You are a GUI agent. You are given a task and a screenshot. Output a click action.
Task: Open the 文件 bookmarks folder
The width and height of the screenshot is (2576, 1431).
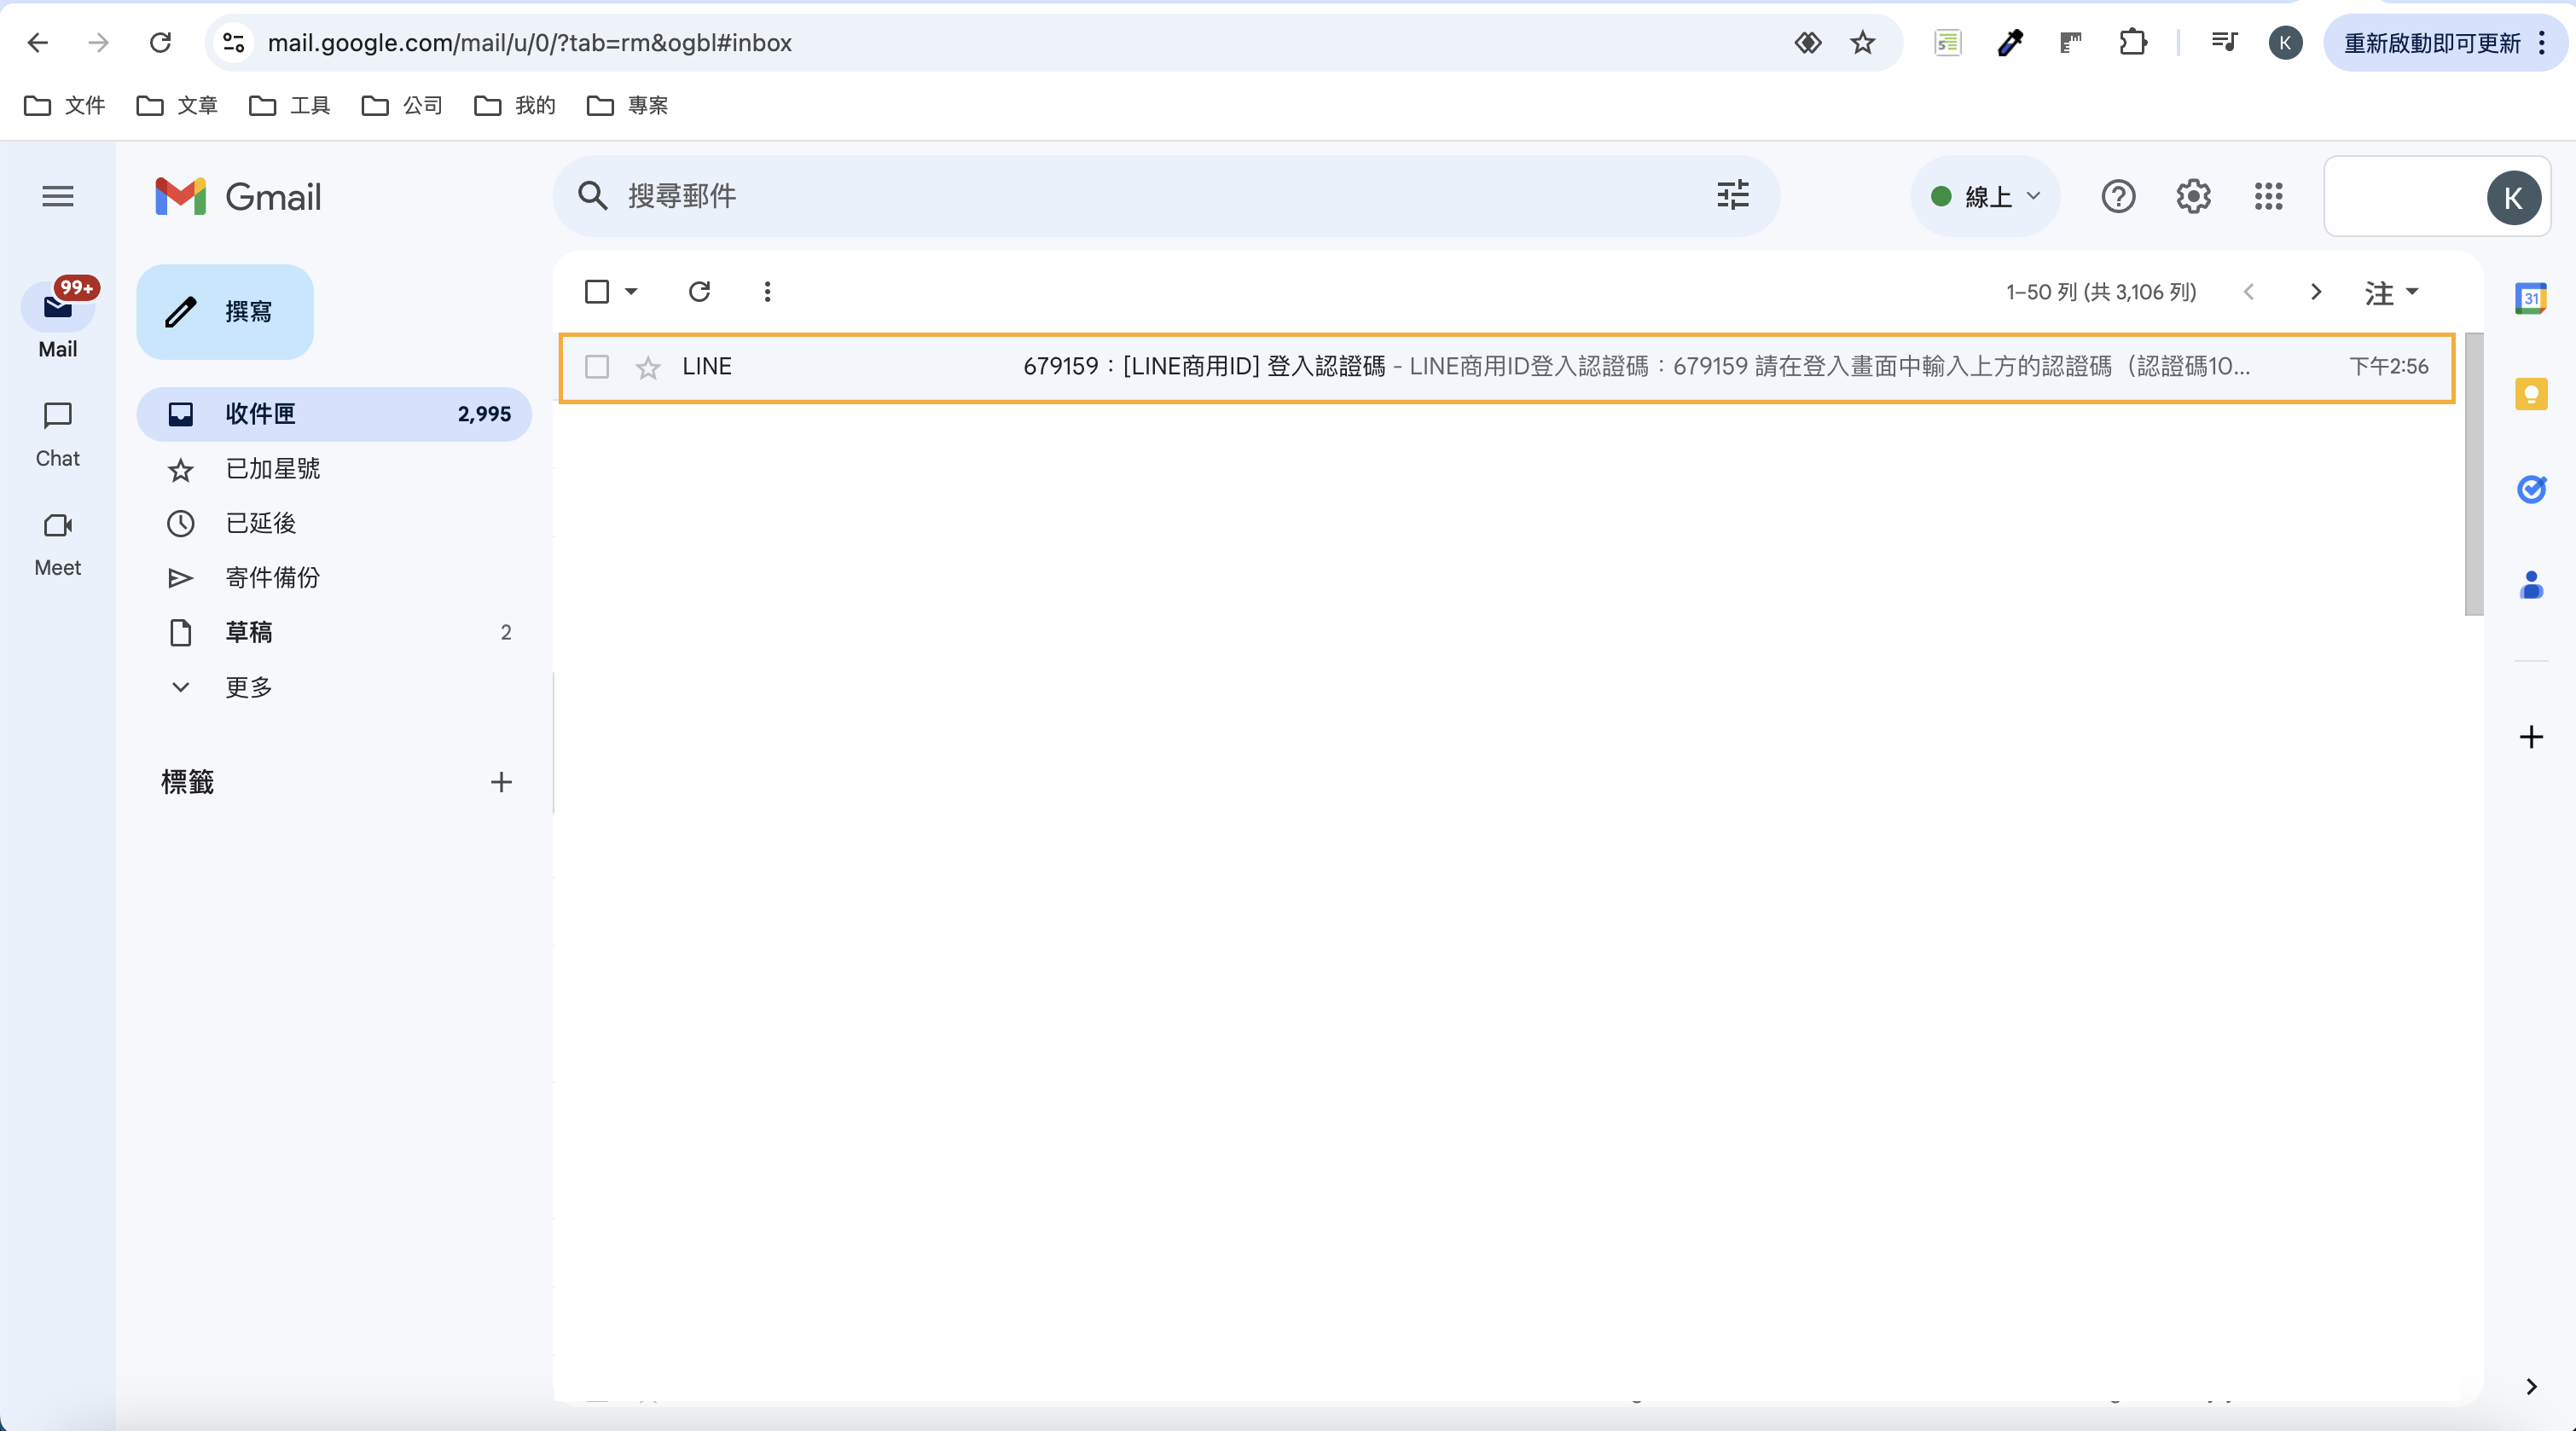[65, 105]
